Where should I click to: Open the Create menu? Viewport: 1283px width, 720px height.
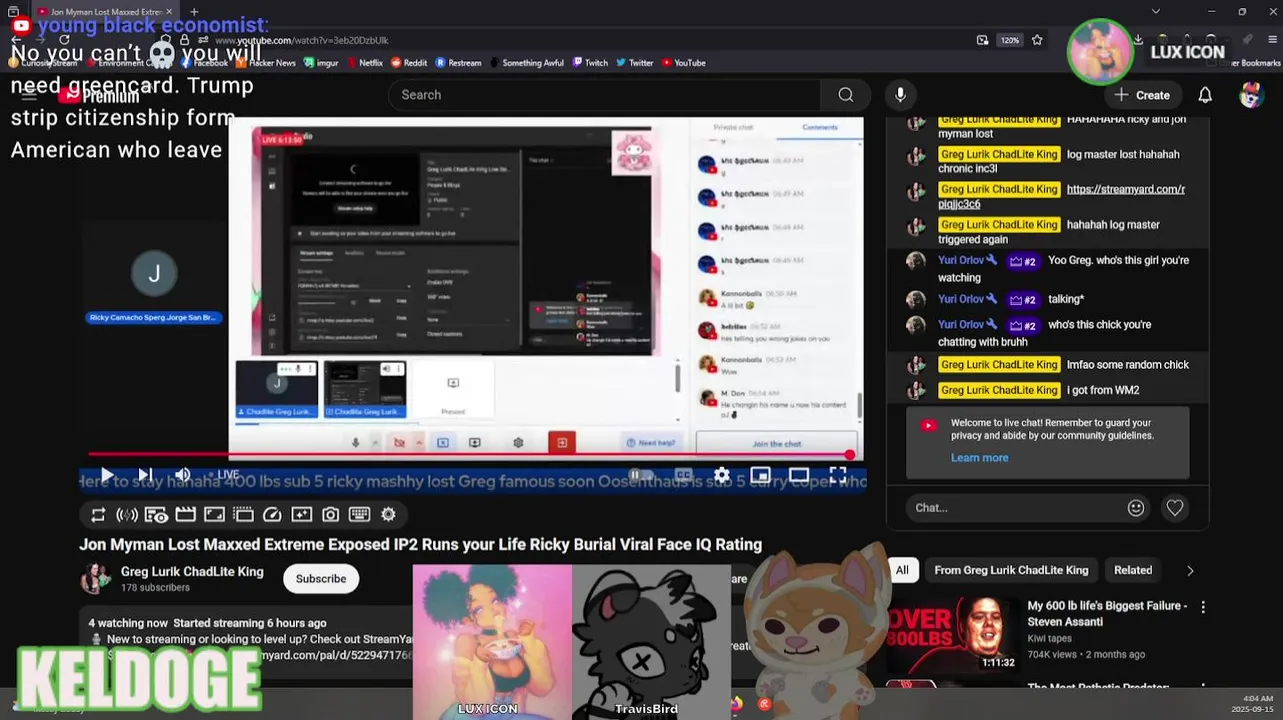pos(1142,95)
